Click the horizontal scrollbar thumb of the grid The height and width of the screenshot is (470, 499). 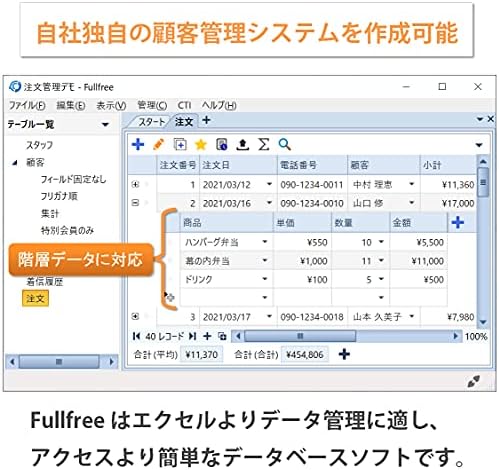300,336
